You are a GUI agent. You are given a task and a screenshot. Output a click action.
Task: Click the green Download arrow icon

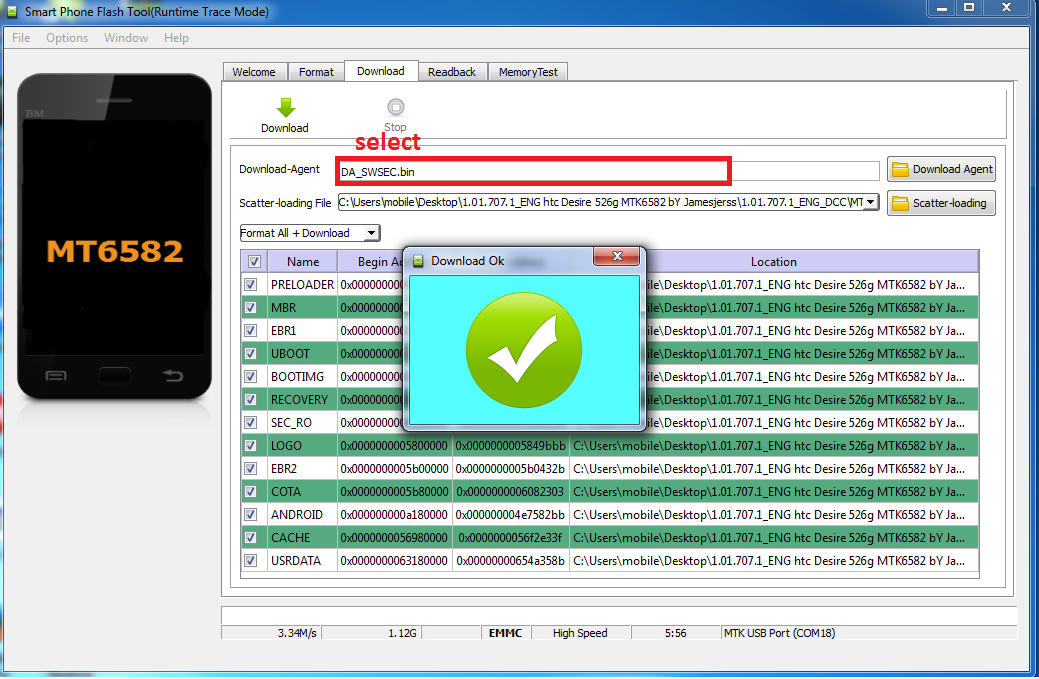286,107
